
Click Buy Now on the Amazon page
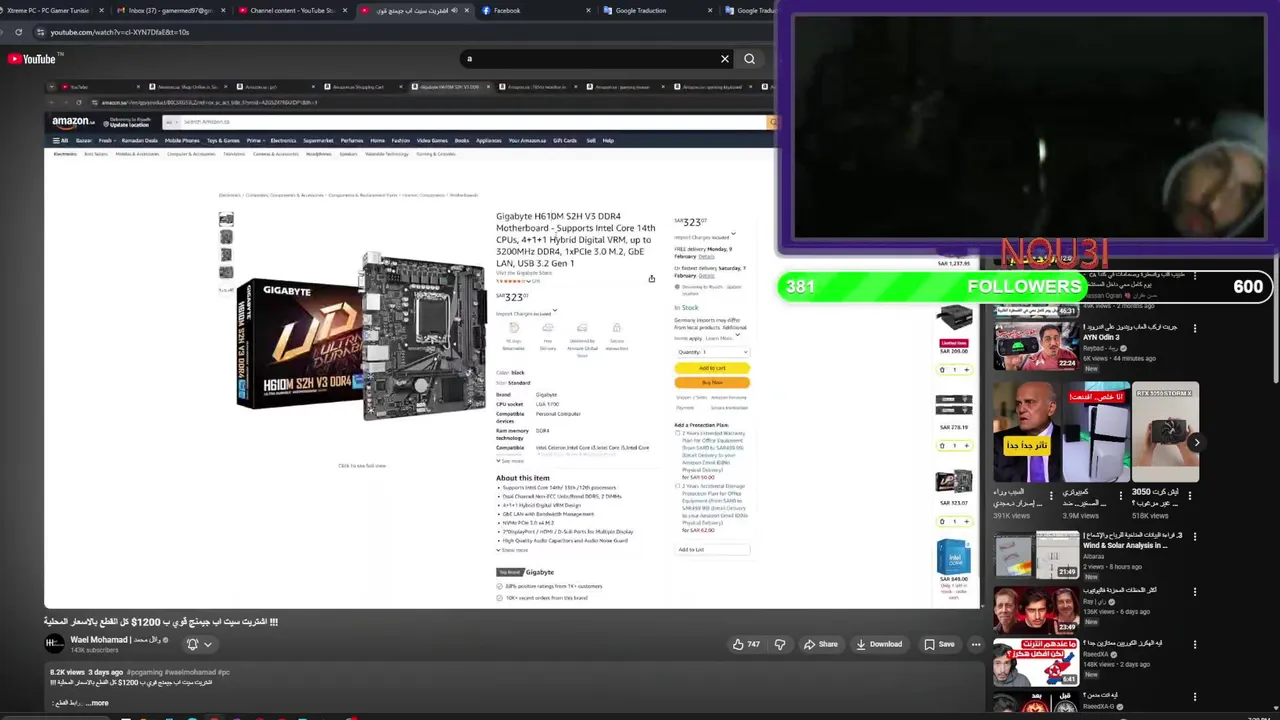coord(712,382)
